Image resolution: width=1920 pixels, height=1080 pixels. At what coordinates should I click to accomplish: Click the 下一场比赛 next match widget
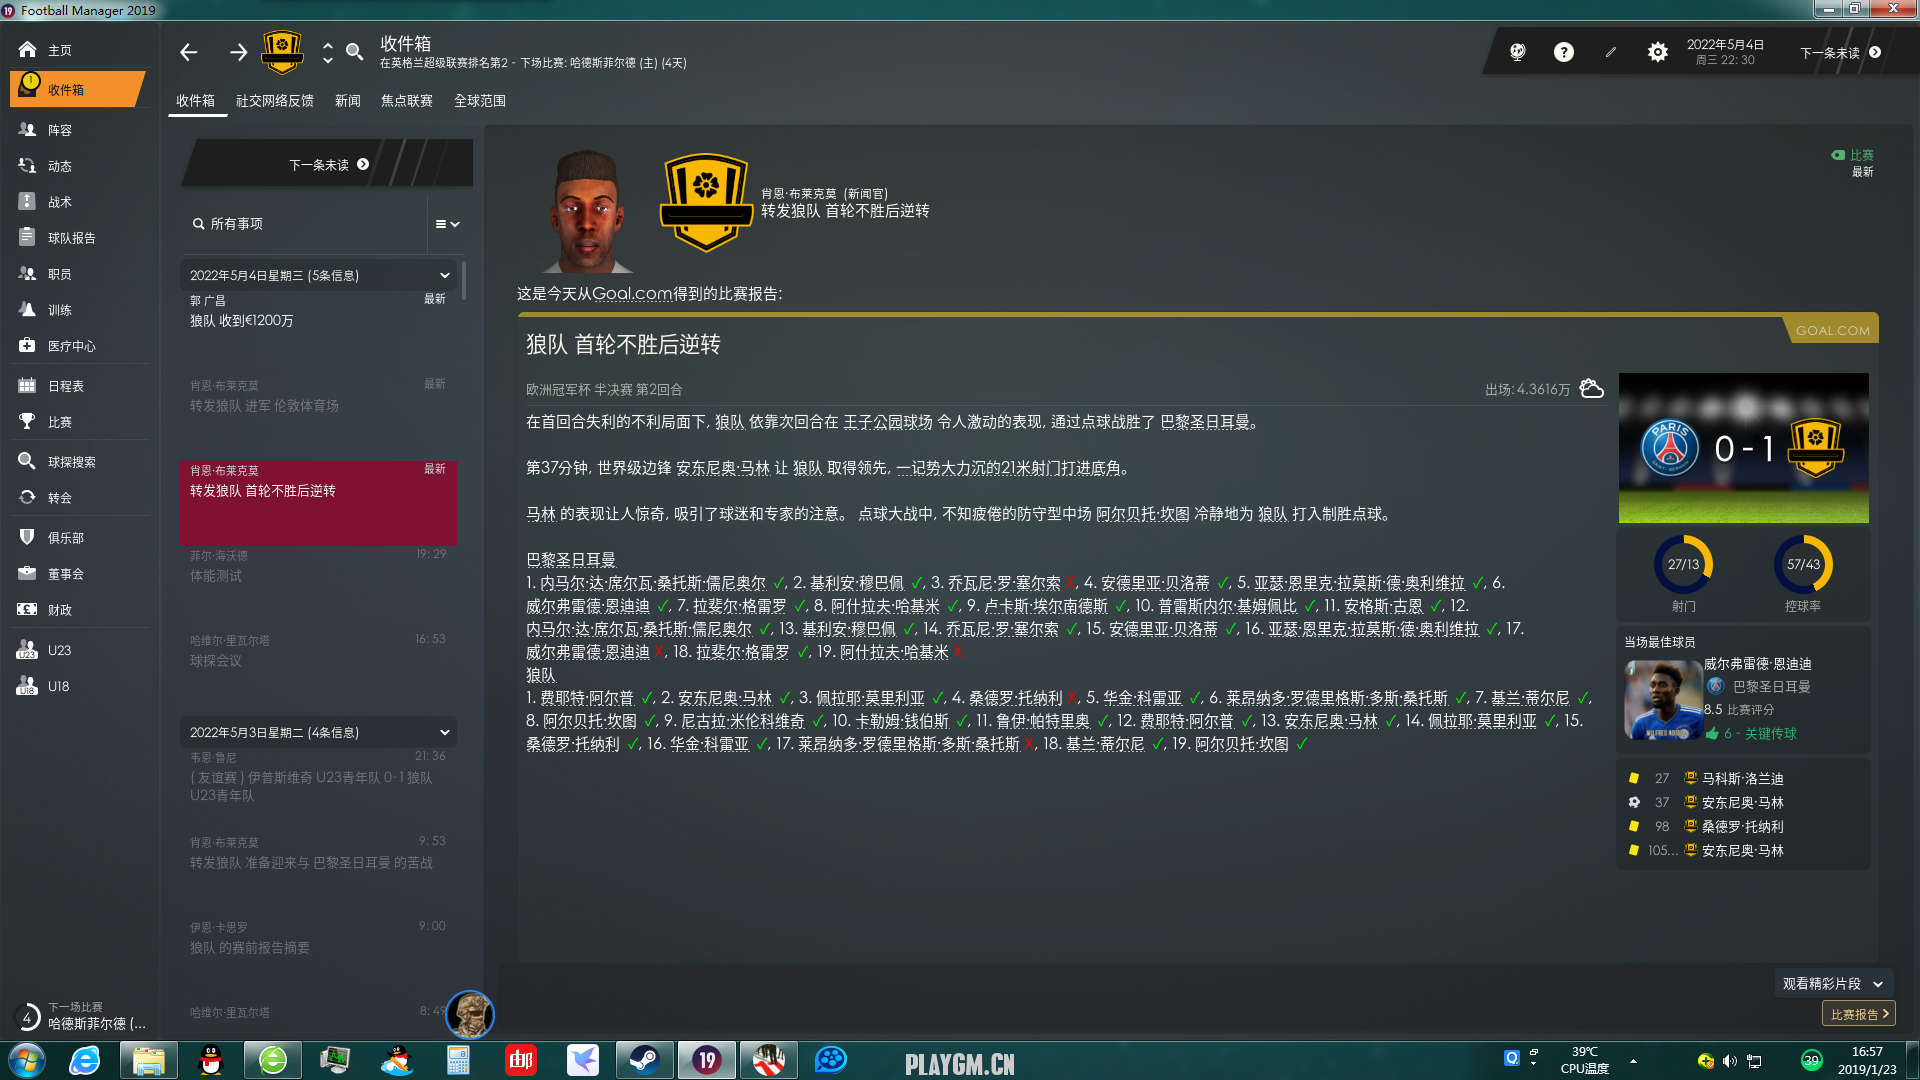pos(82,1016)
